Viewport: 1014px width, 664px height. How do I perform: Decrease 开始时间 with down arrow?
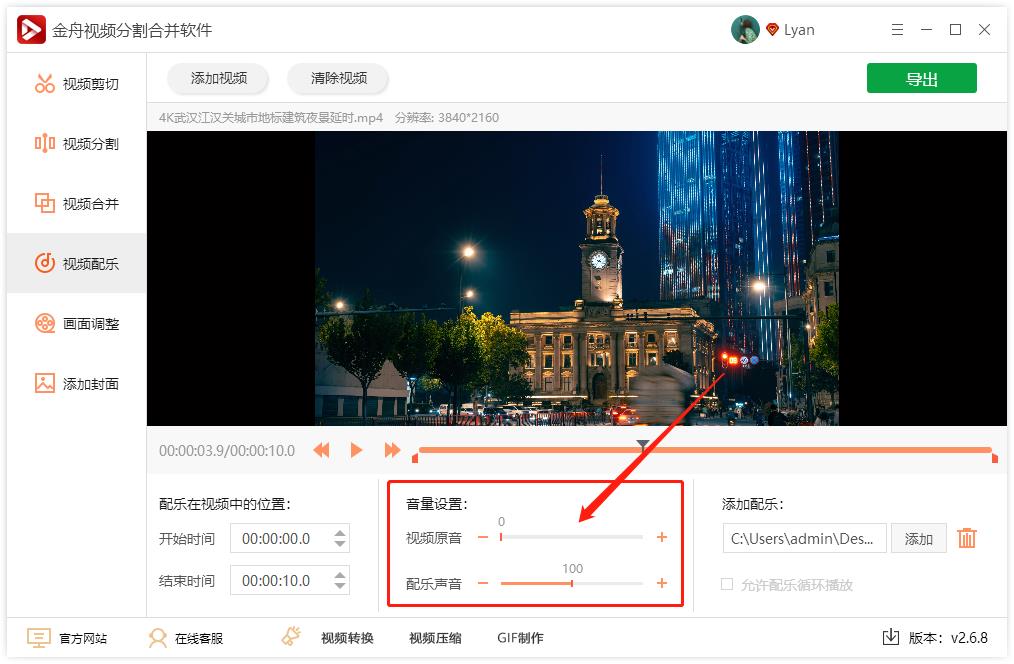[x=340, y=544]
